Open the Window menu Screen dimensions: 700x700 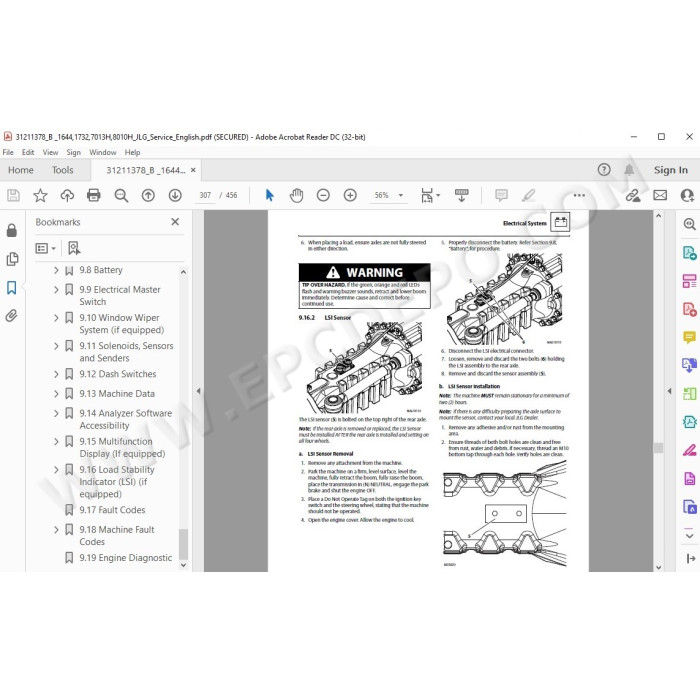(103, 152)
